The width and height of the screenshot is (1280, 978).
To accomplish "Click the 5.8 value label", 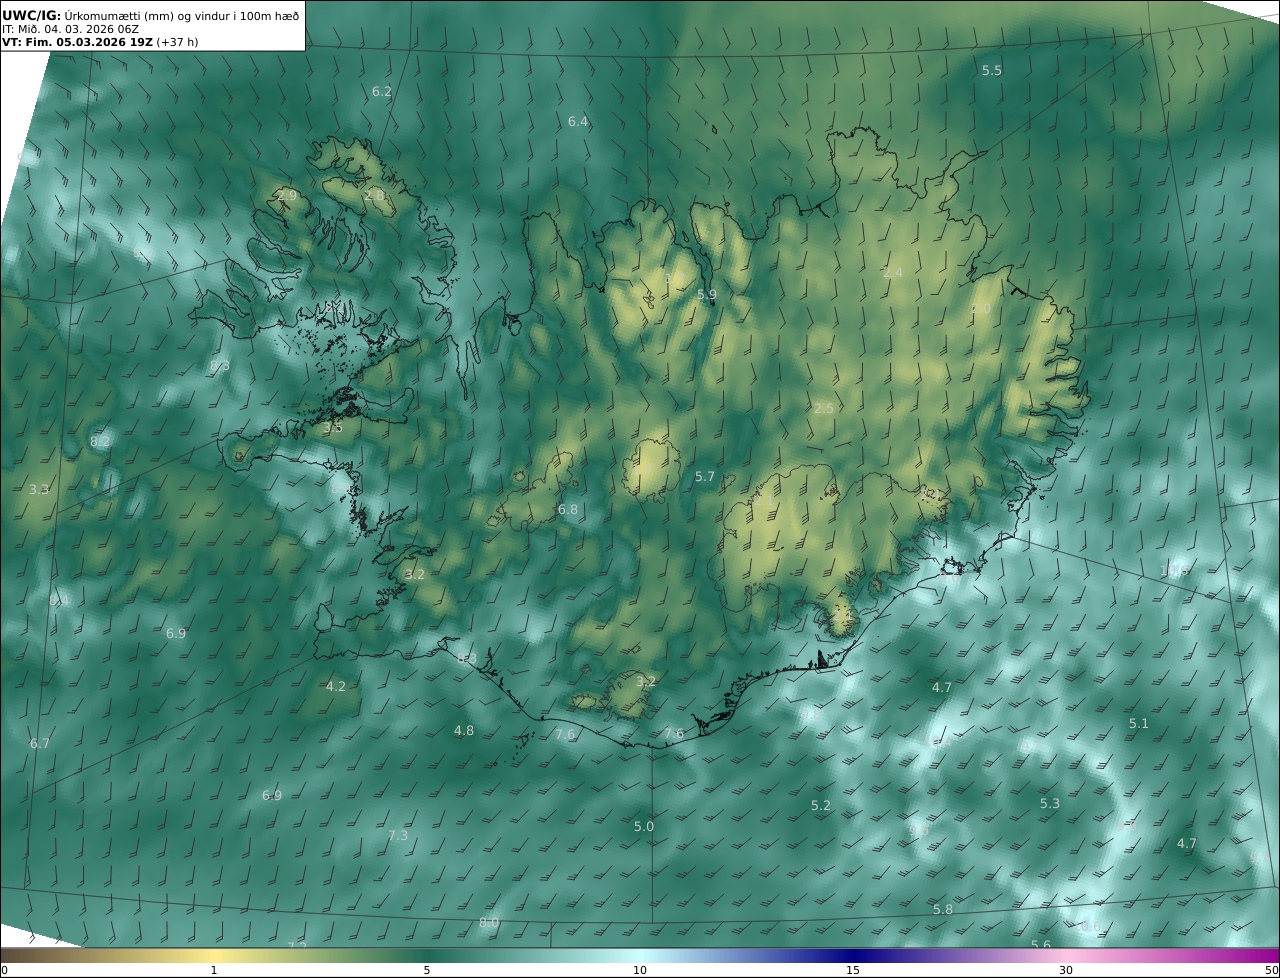I will coord(943,909).
